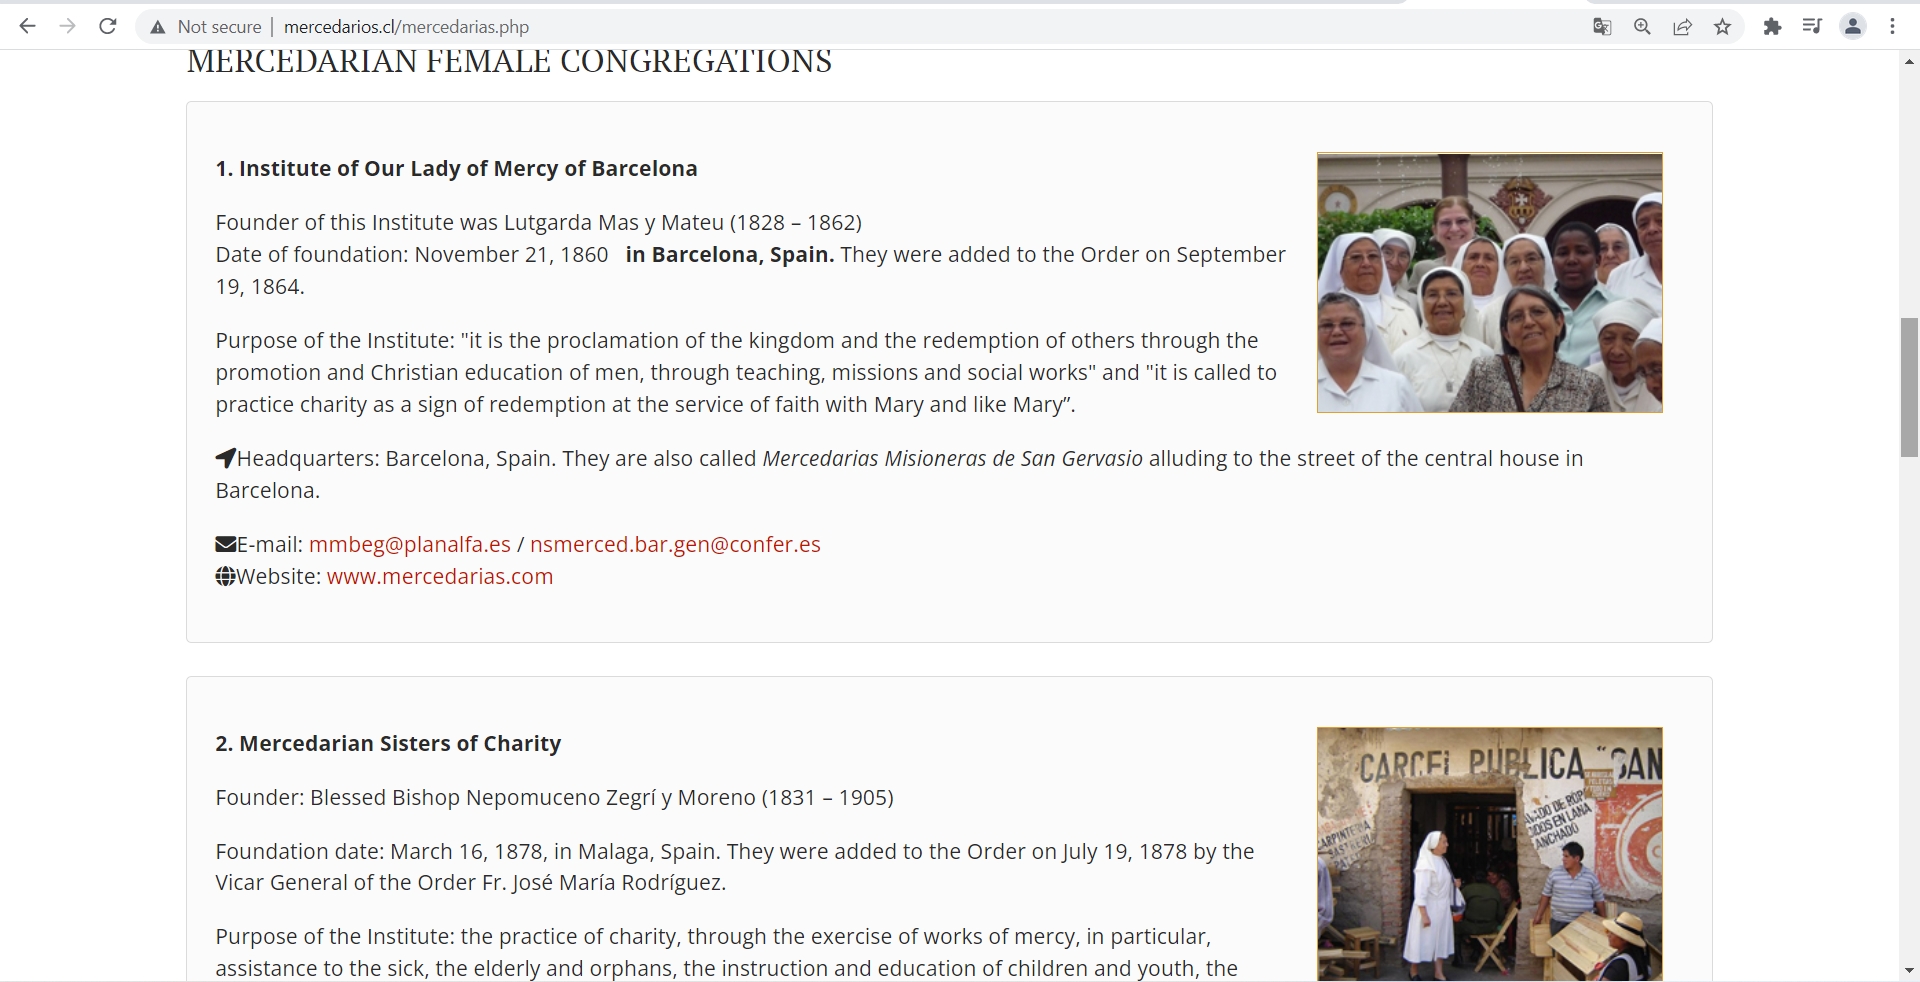Screen dimensions: 1920x982
Task: Open the Not secure site information warning
Action: [x=205, y=27]
